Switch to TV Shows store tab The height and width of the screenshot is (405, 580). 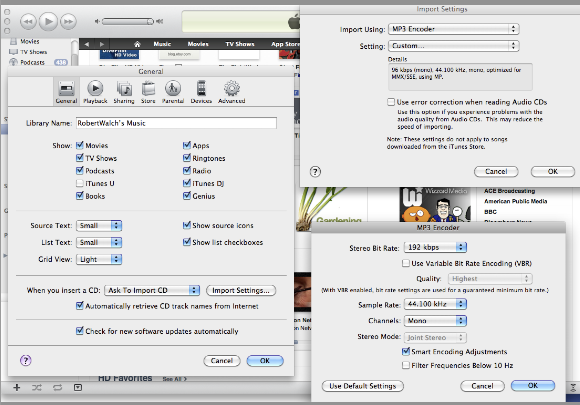(x=240, y=44)
